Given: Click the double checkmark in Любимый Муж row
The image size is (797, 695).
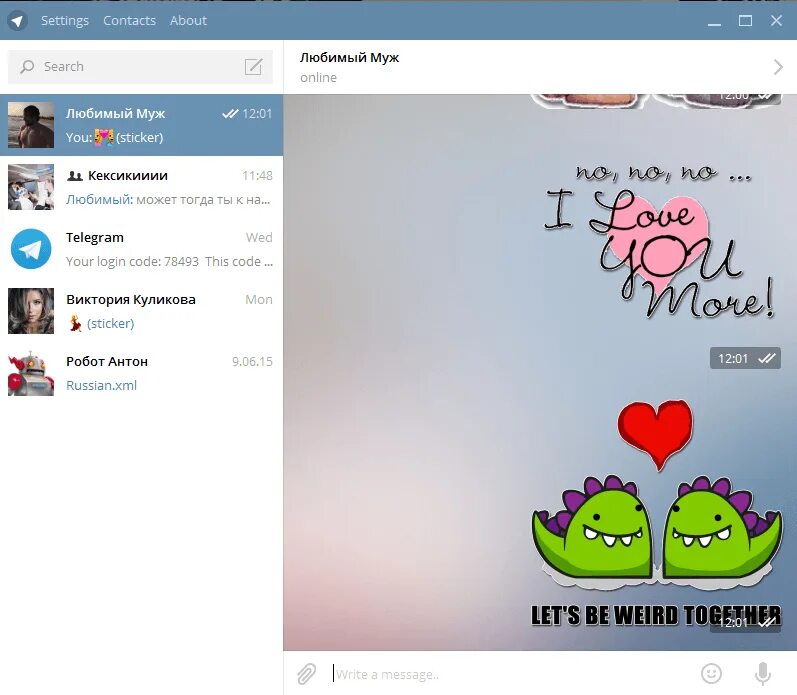Looking at the screenshot, I should point(230,114).
